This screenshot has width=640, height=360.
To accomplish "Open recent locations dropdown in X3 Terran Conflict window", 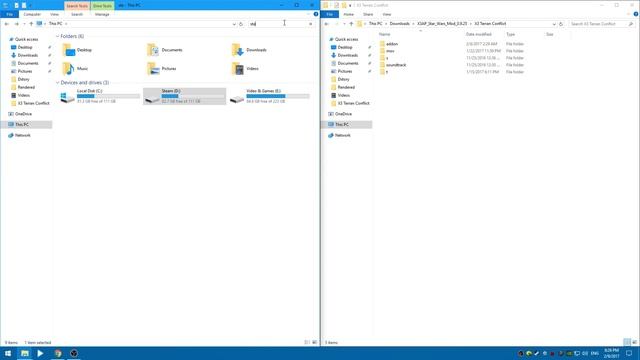I will (344, 24).
